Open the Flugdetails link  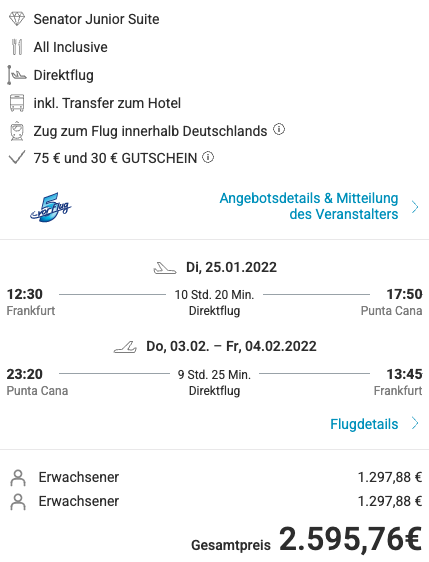click(364, 424)
